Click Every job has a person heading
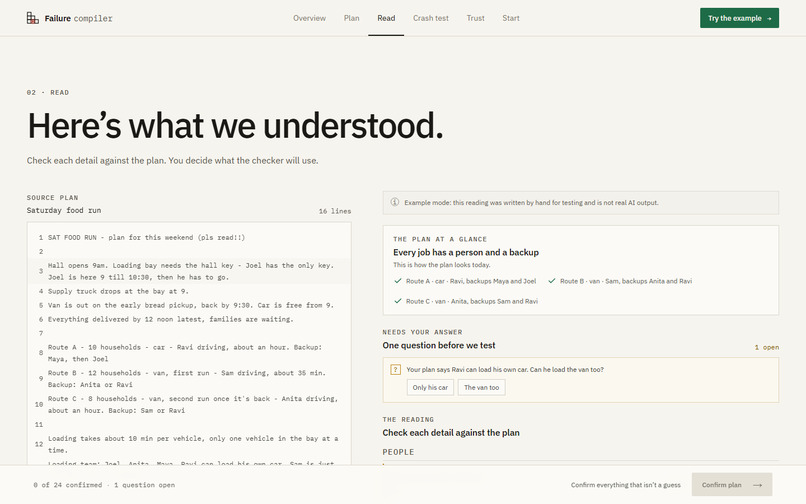Image resolution: width=806 pixels, height=504 pixels. pos(466,252)
